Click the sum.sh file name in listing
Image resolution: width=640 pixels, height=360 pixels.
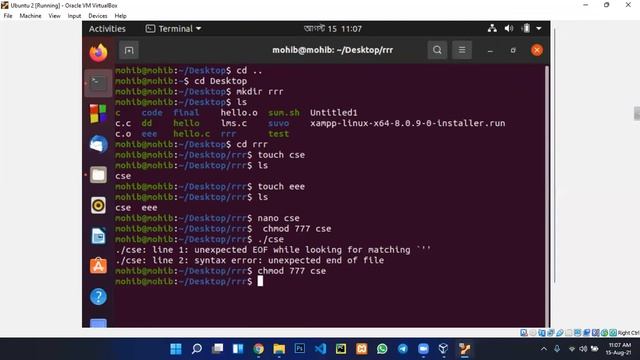[284, 113]
